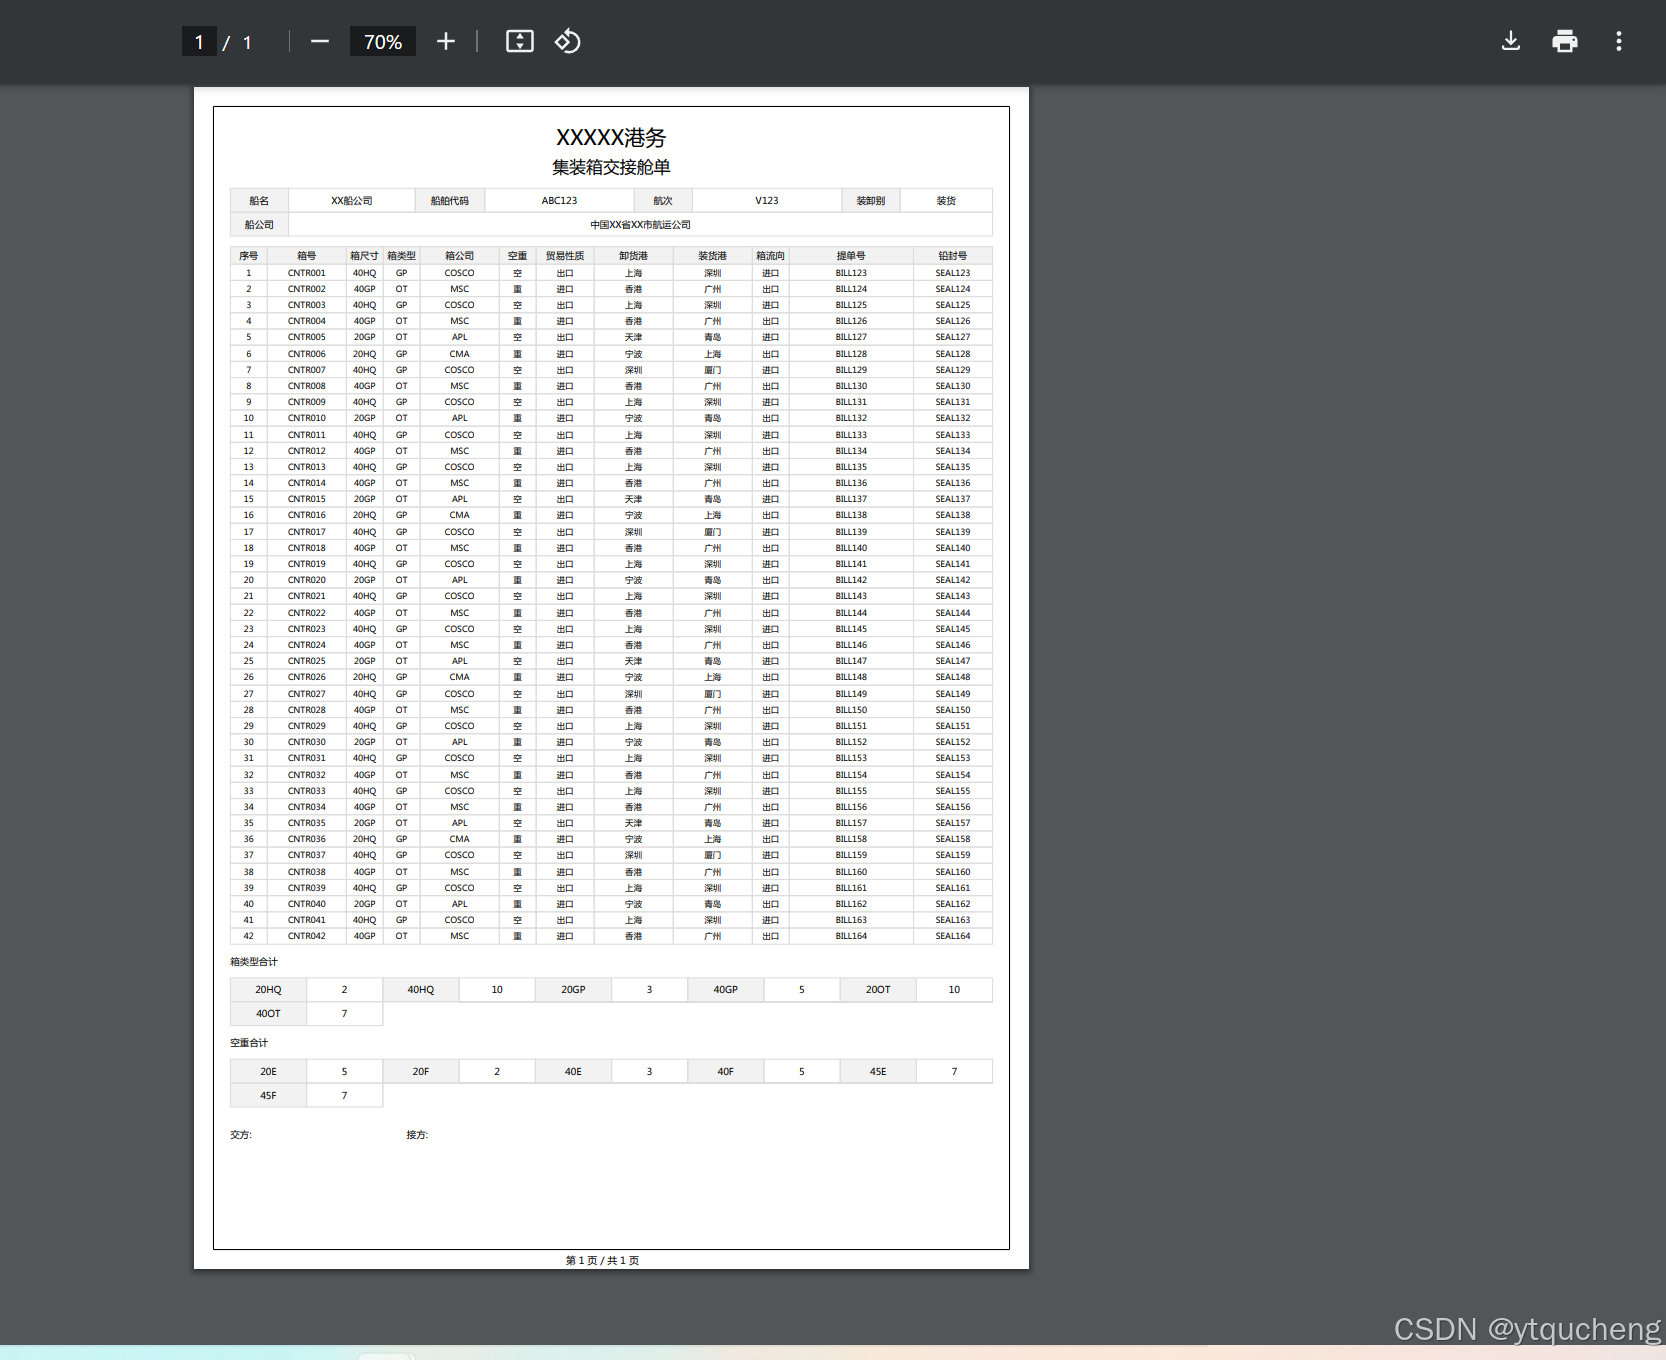Rotate the document counterclockwise

point(568,41)
